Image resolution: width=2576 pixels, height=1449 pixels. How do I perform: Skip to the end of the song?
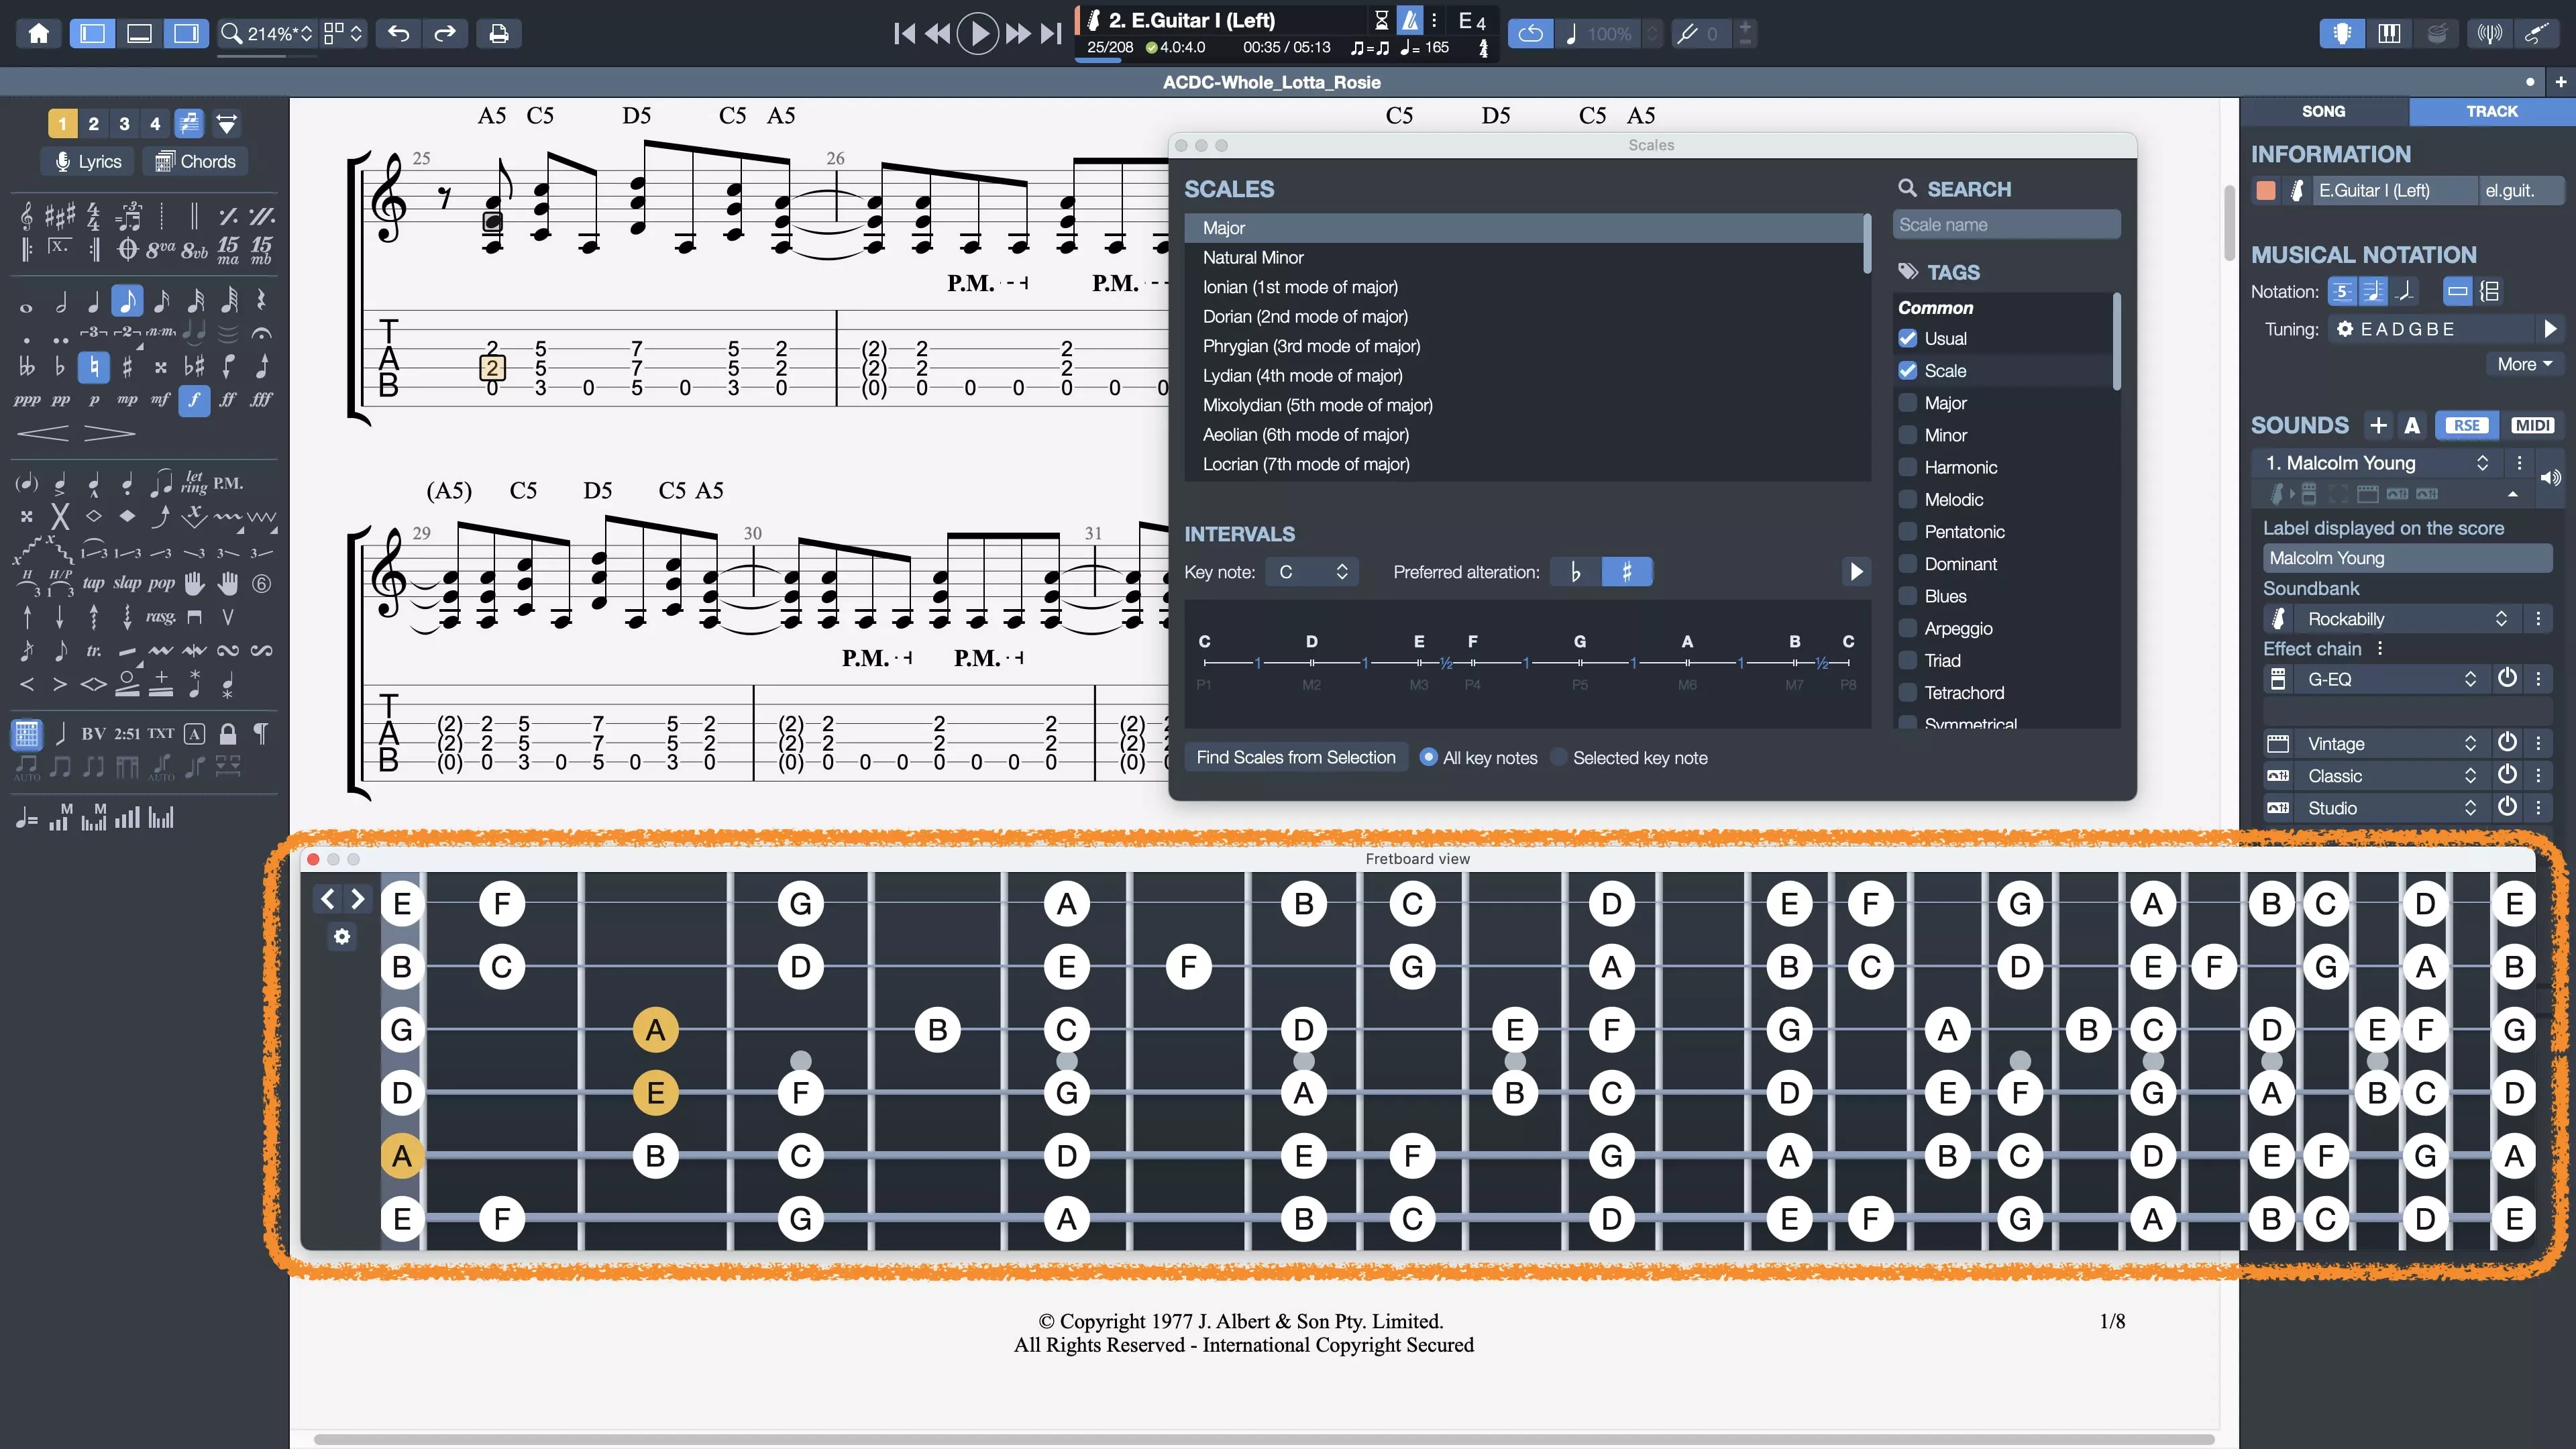click(1050, 33)
